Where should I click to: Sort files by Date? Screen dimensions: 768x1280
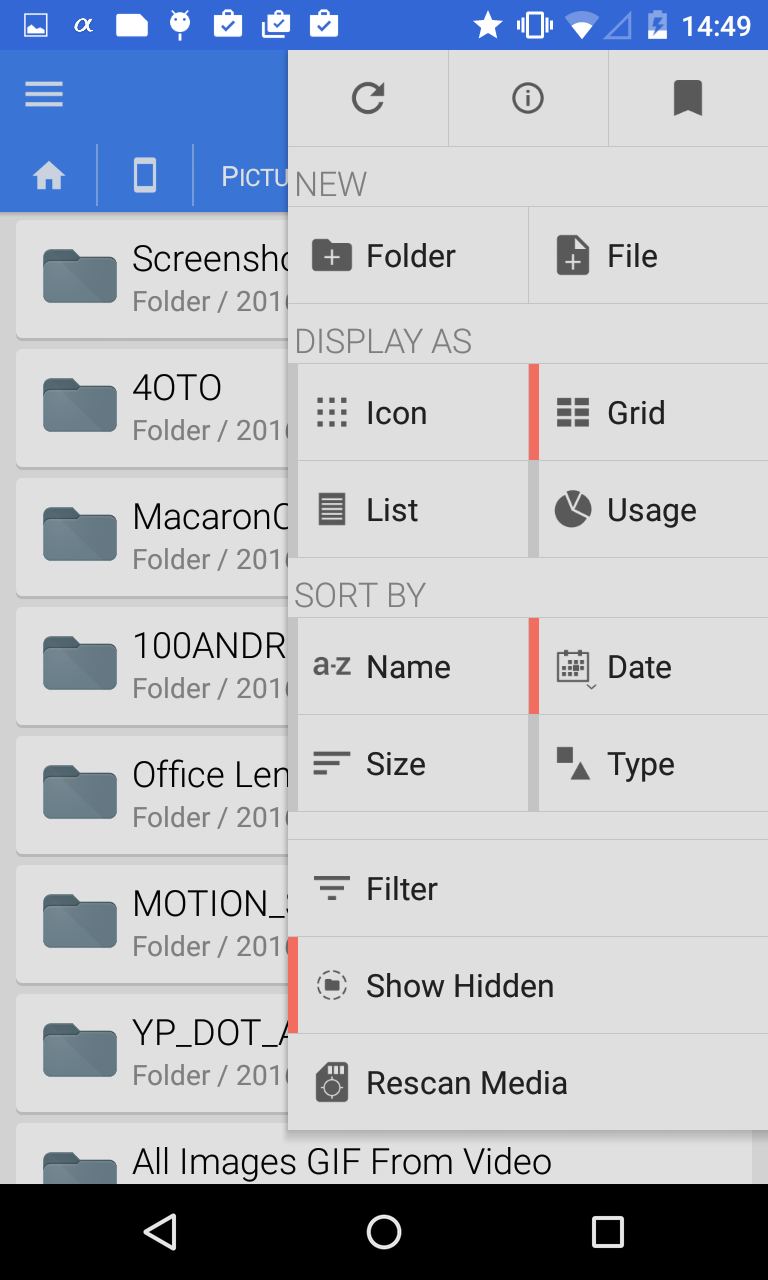[x=639, y=666]
